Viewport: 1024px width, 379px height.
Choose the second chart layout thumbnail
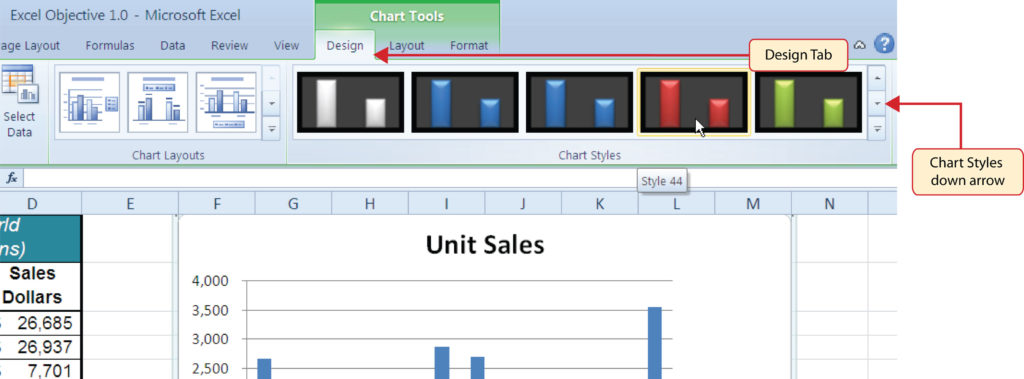tap(157, 102)
